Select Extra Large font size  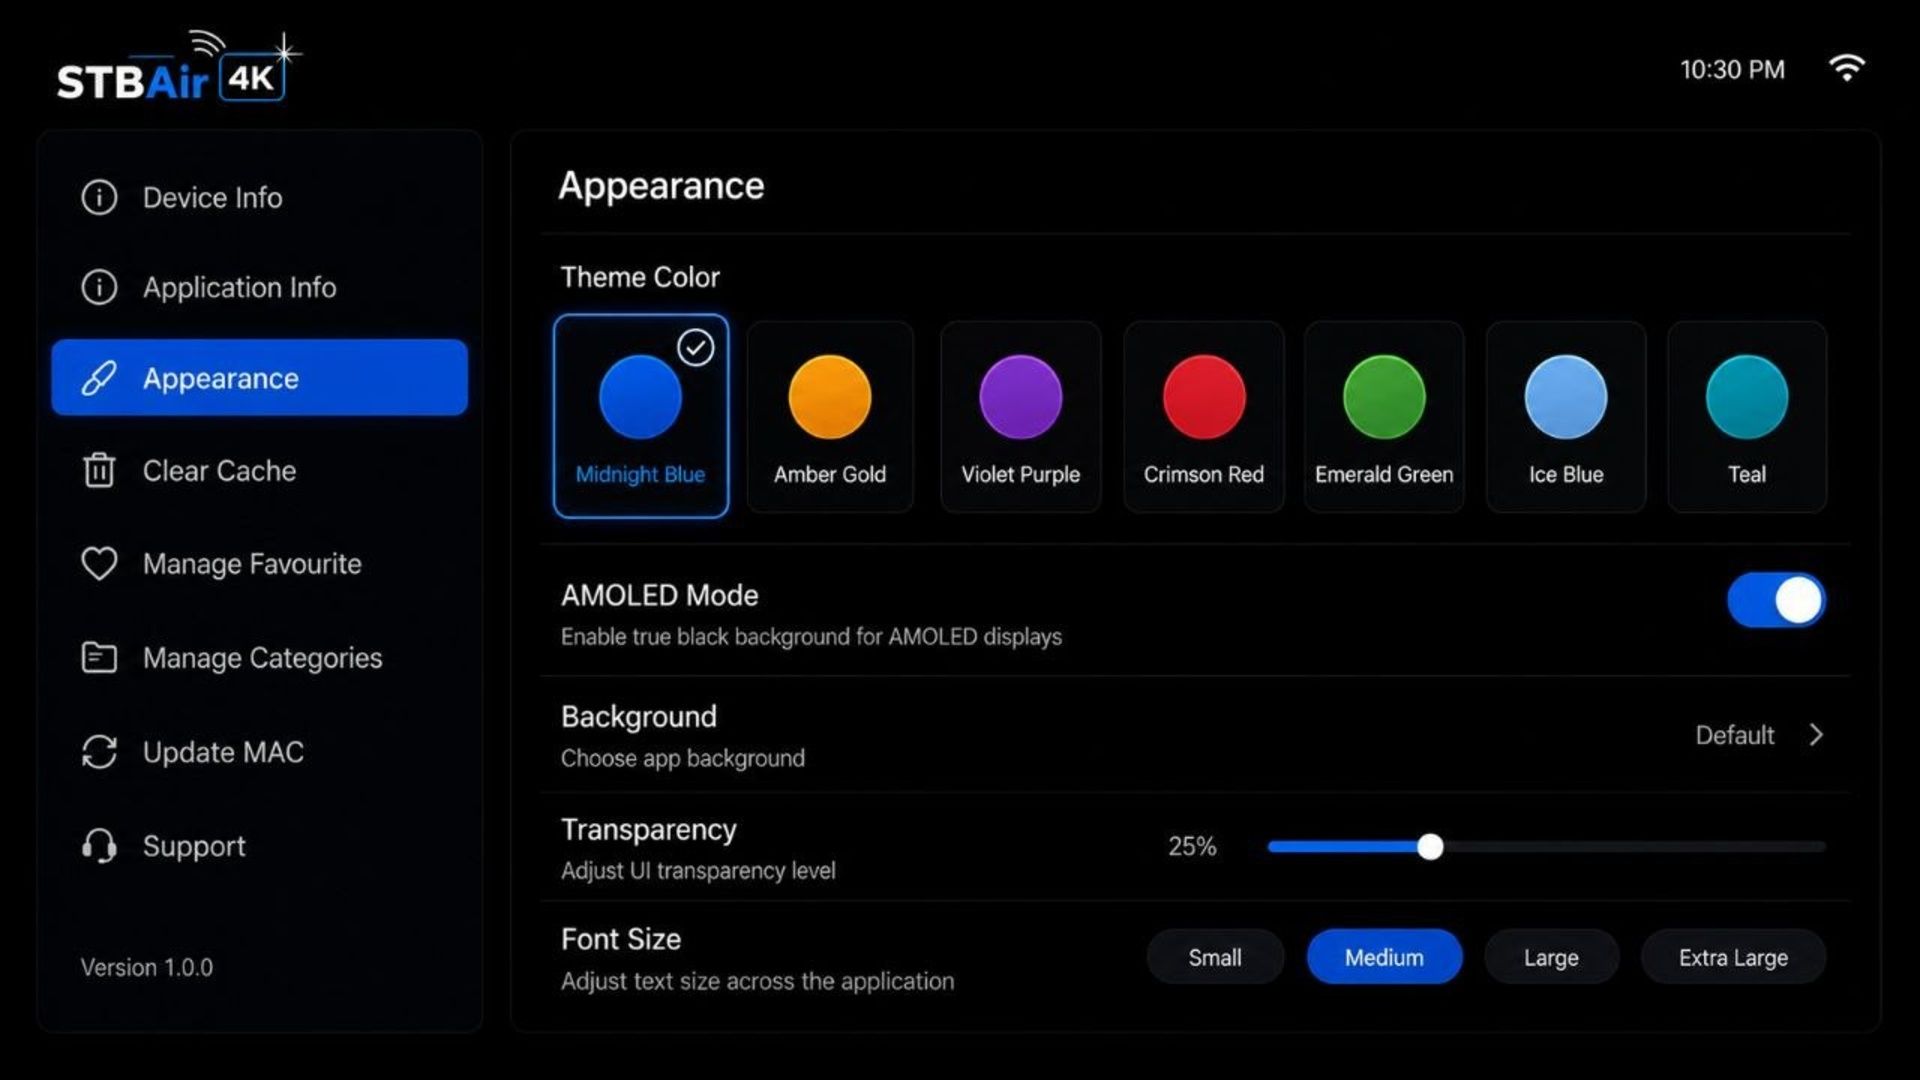[x=1733, y=957]
